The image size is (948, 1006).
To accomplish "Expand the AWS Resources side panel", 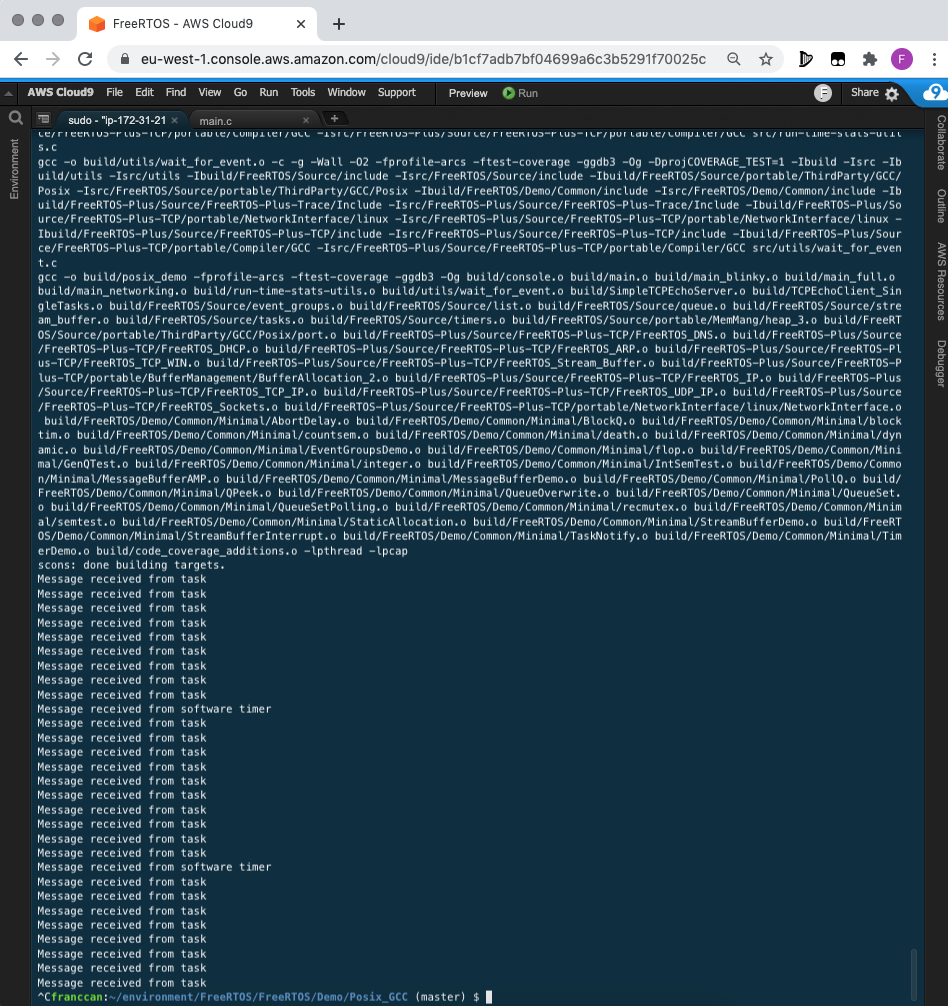I will tap(941, 281).
